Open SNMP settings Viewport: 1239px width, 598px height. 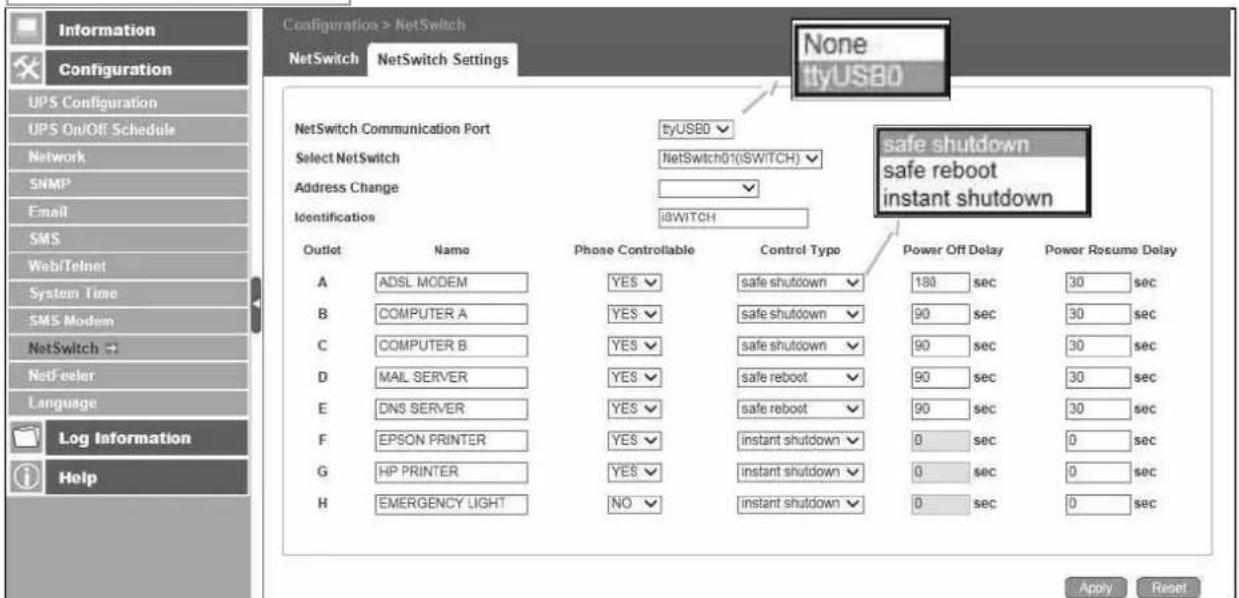(126, 184)
